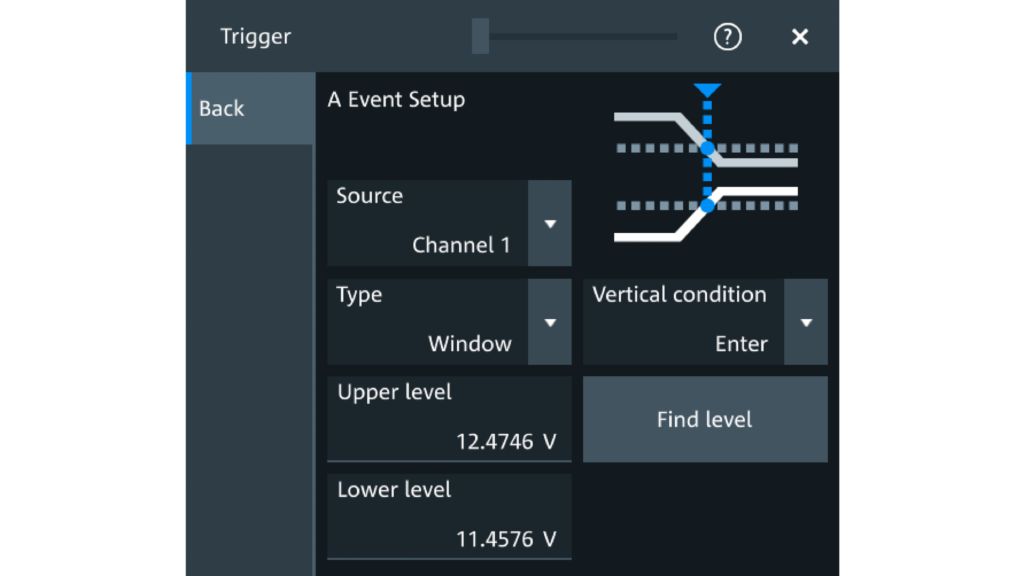
Task: Expand the Type dropdown arrow
Action: (549, 322)
